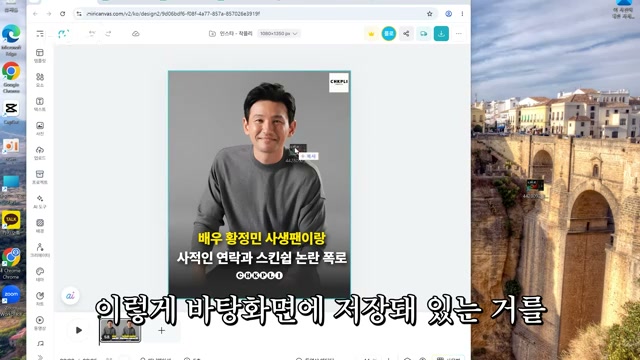Open the AI tools (AI 도구) panel
640x360 pixels.
point(40,202)
